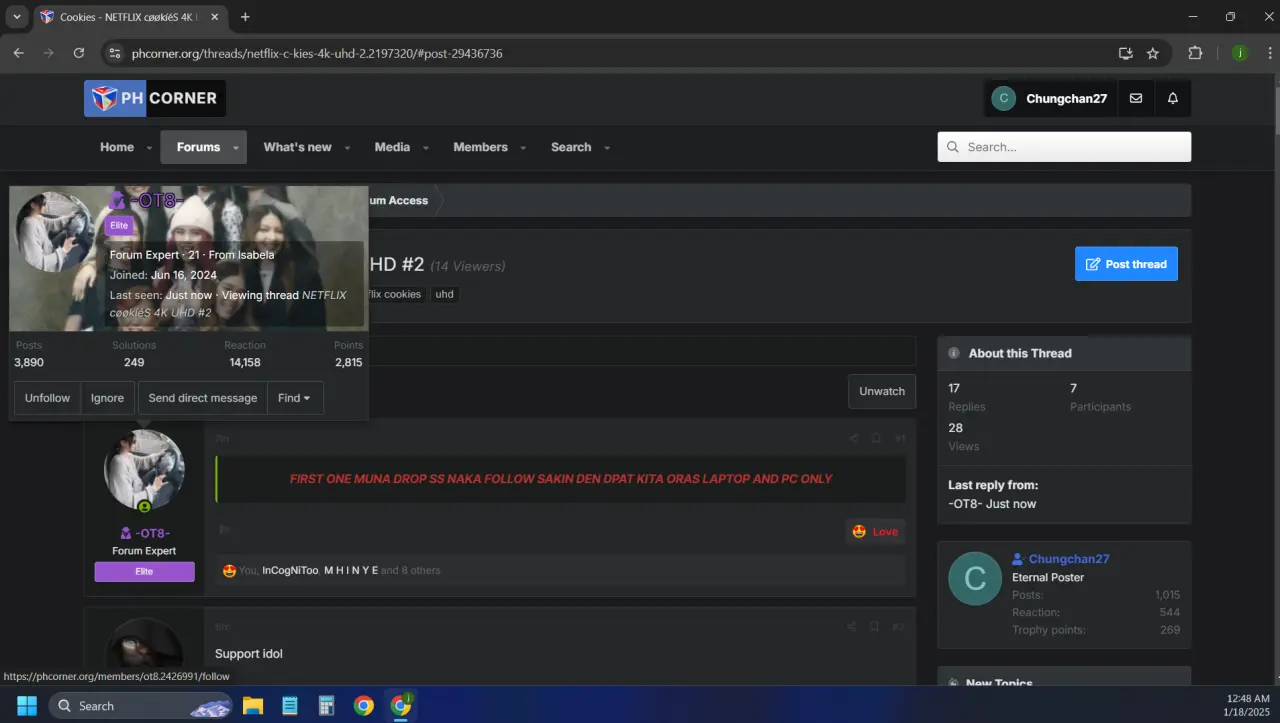Go back to the previous page
Viewport: 1280px width, 723px height.
18,53
